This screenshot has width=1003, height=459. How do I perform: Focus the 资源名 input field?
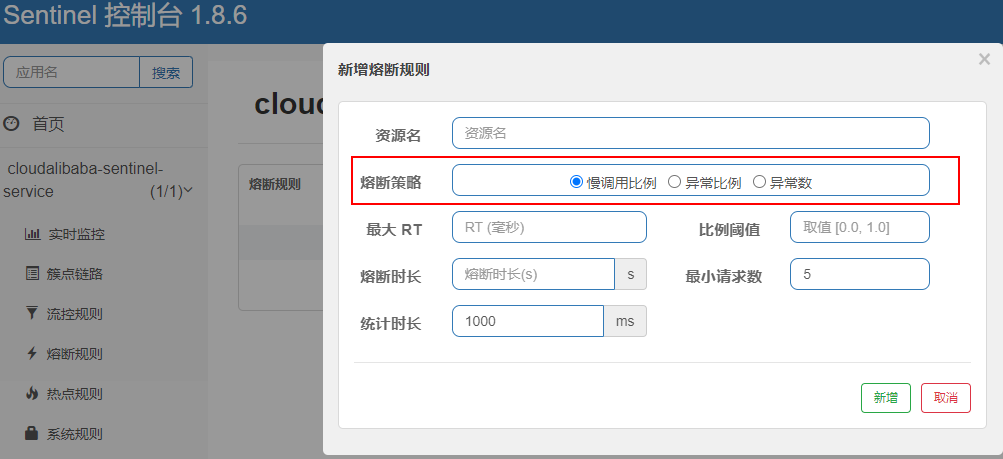(690, 133)
